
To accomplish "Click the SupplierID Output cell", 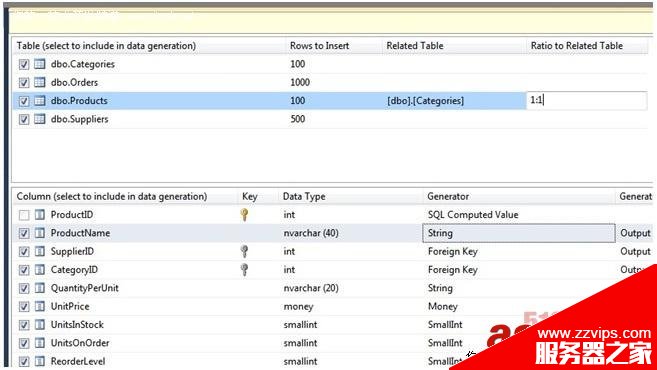I will (635, 252).
